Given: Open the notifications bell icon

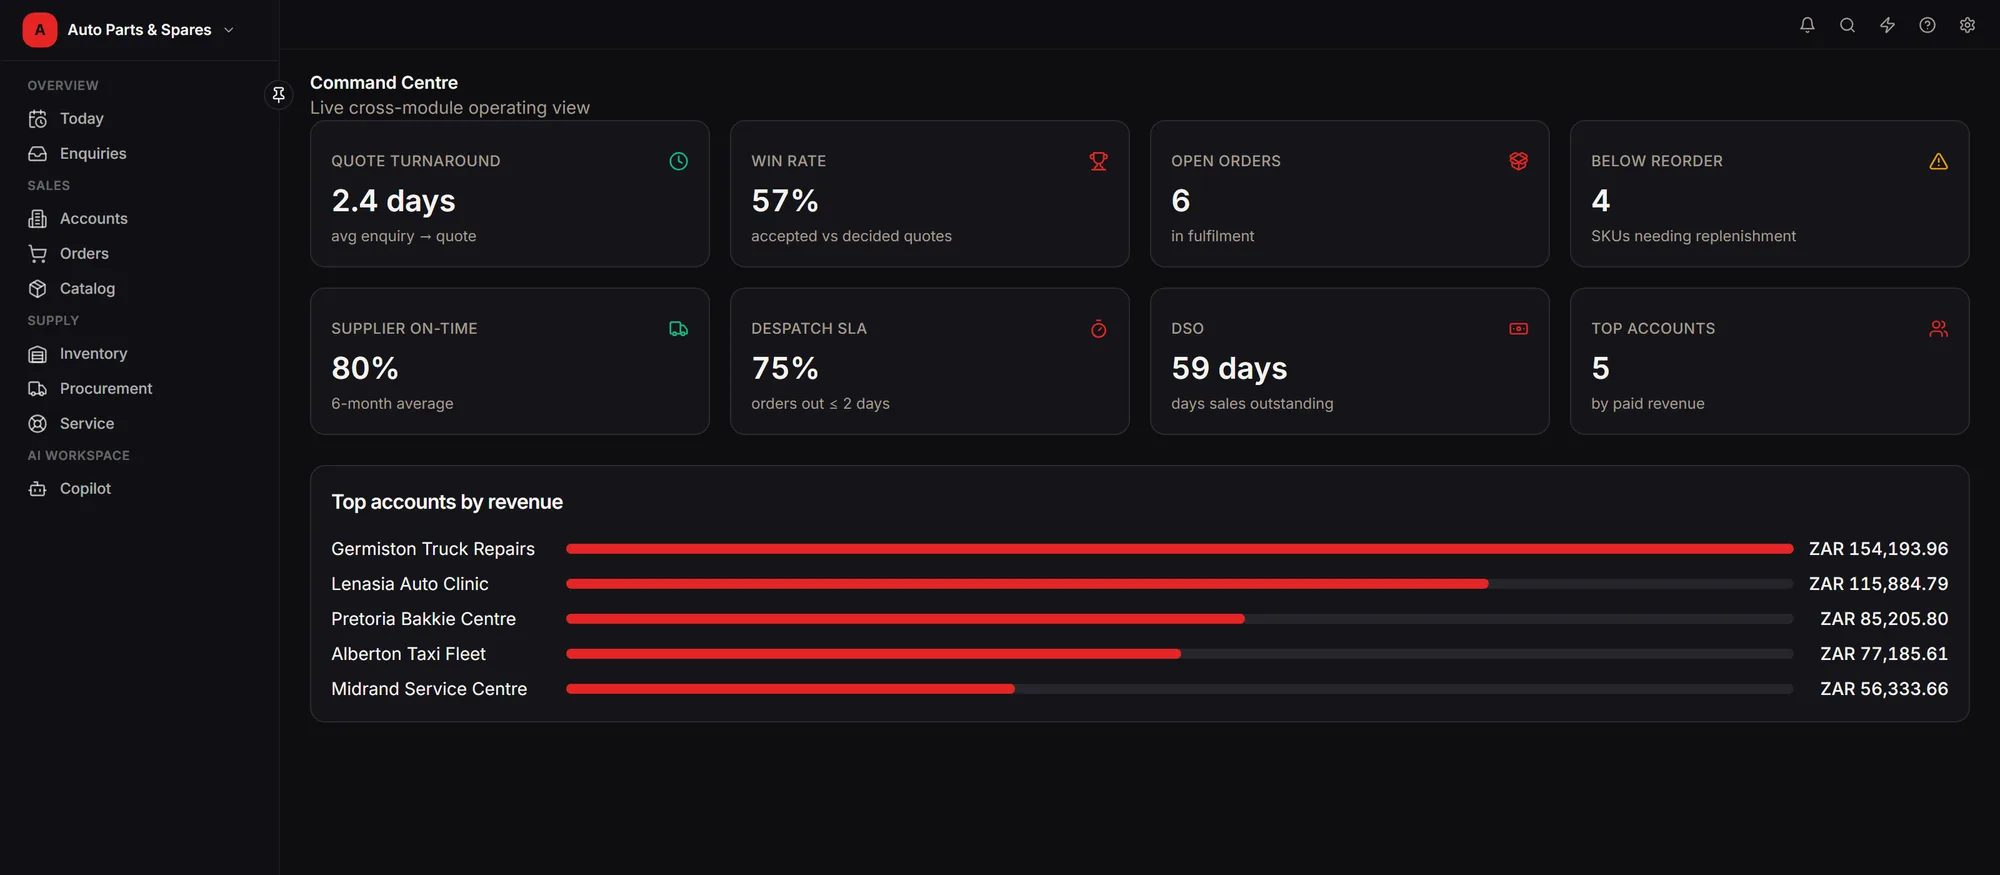Looking at the screenshot, I should pos(1807,25).
